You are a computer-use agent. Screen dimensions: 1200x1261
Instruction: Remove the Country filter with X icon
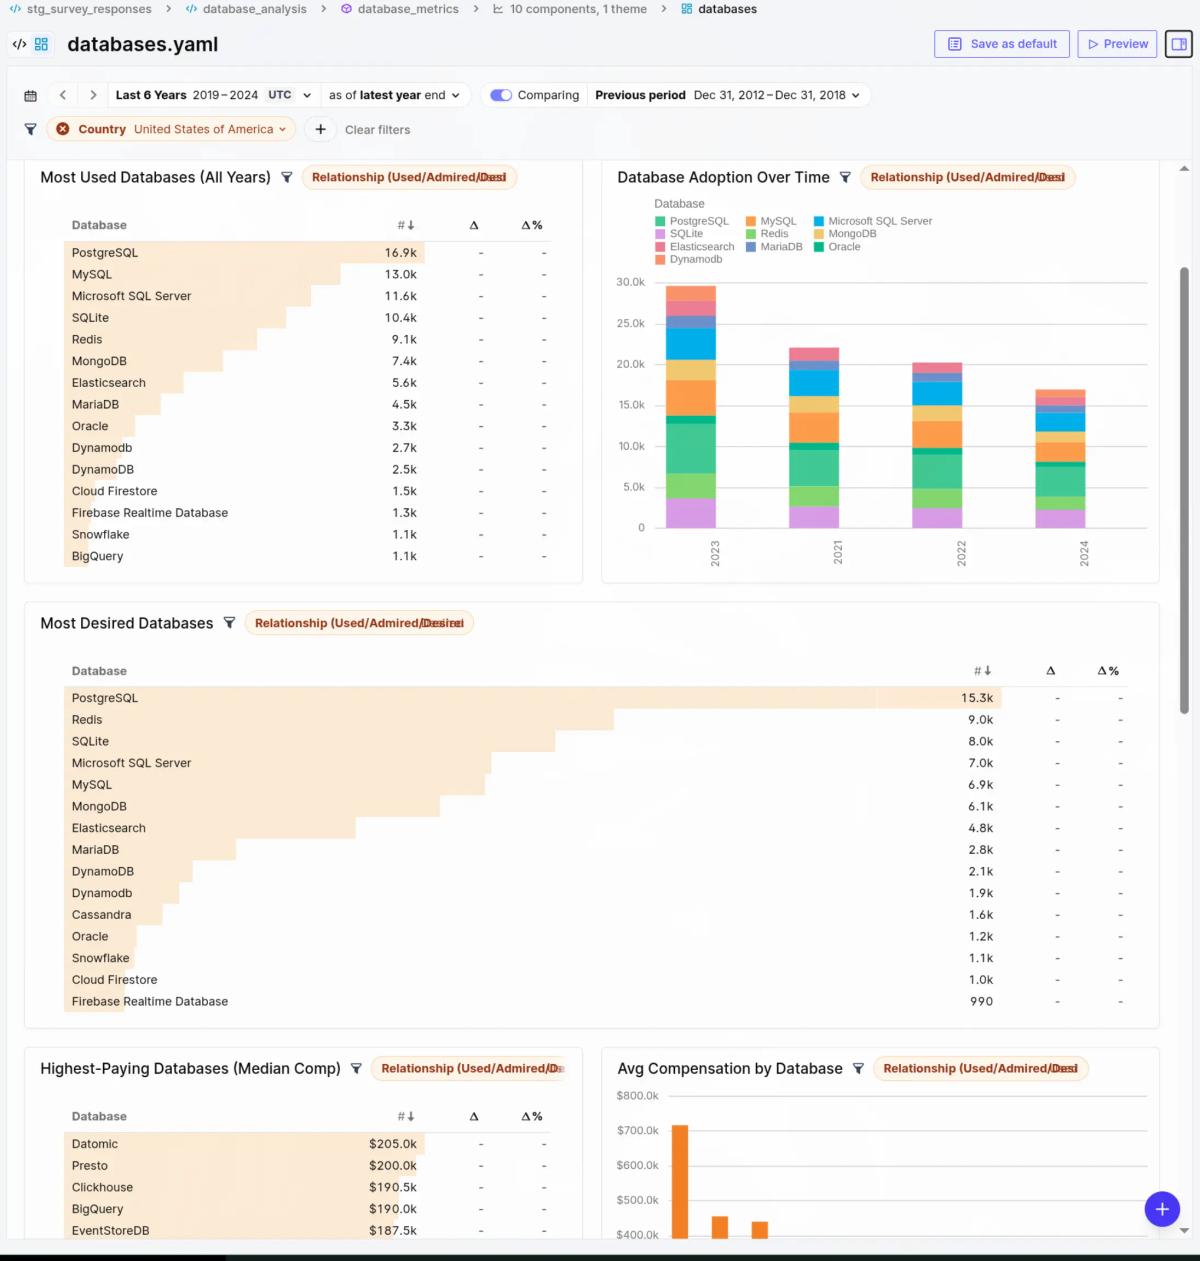tap(63, 129)
